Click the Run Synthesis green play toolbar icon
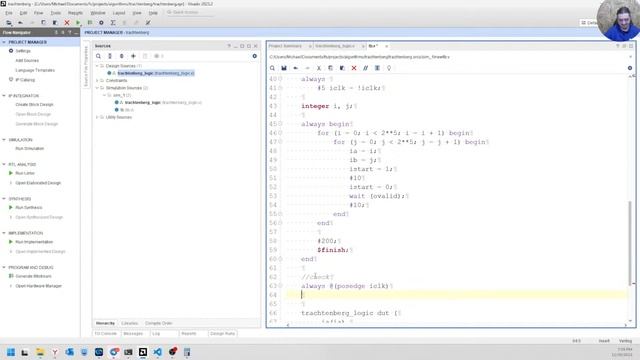The height and width of the screenshot is (360, 640). point(78,23)
